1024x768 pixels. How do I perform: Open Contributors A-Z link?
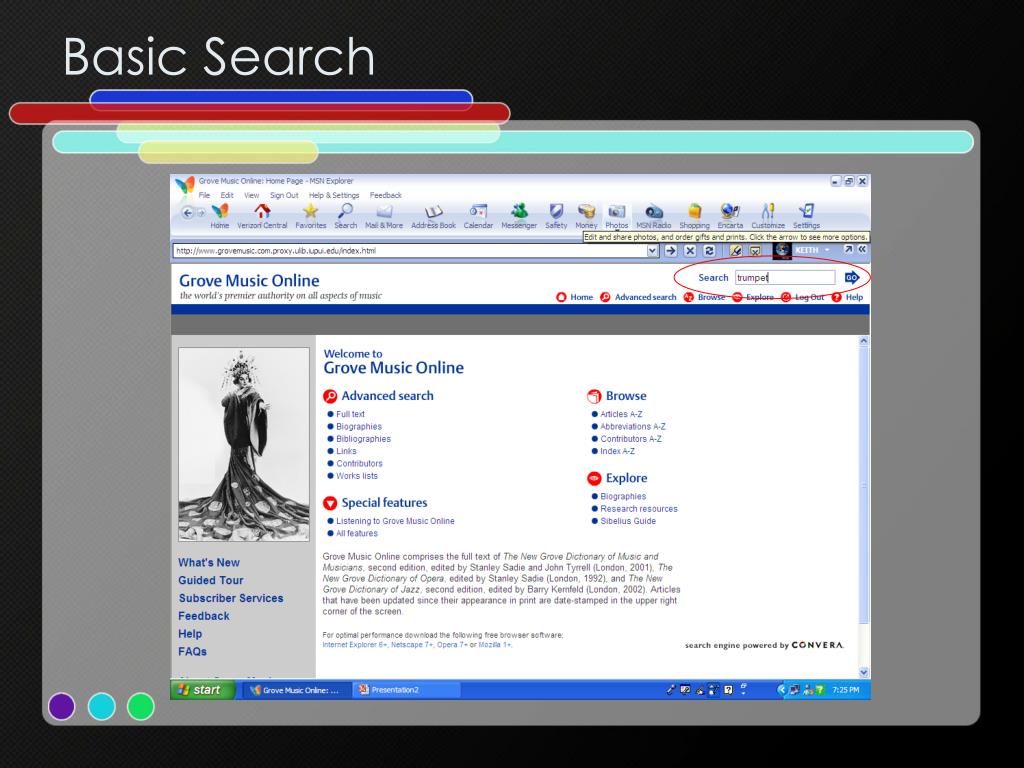click(x=631, y=439)
